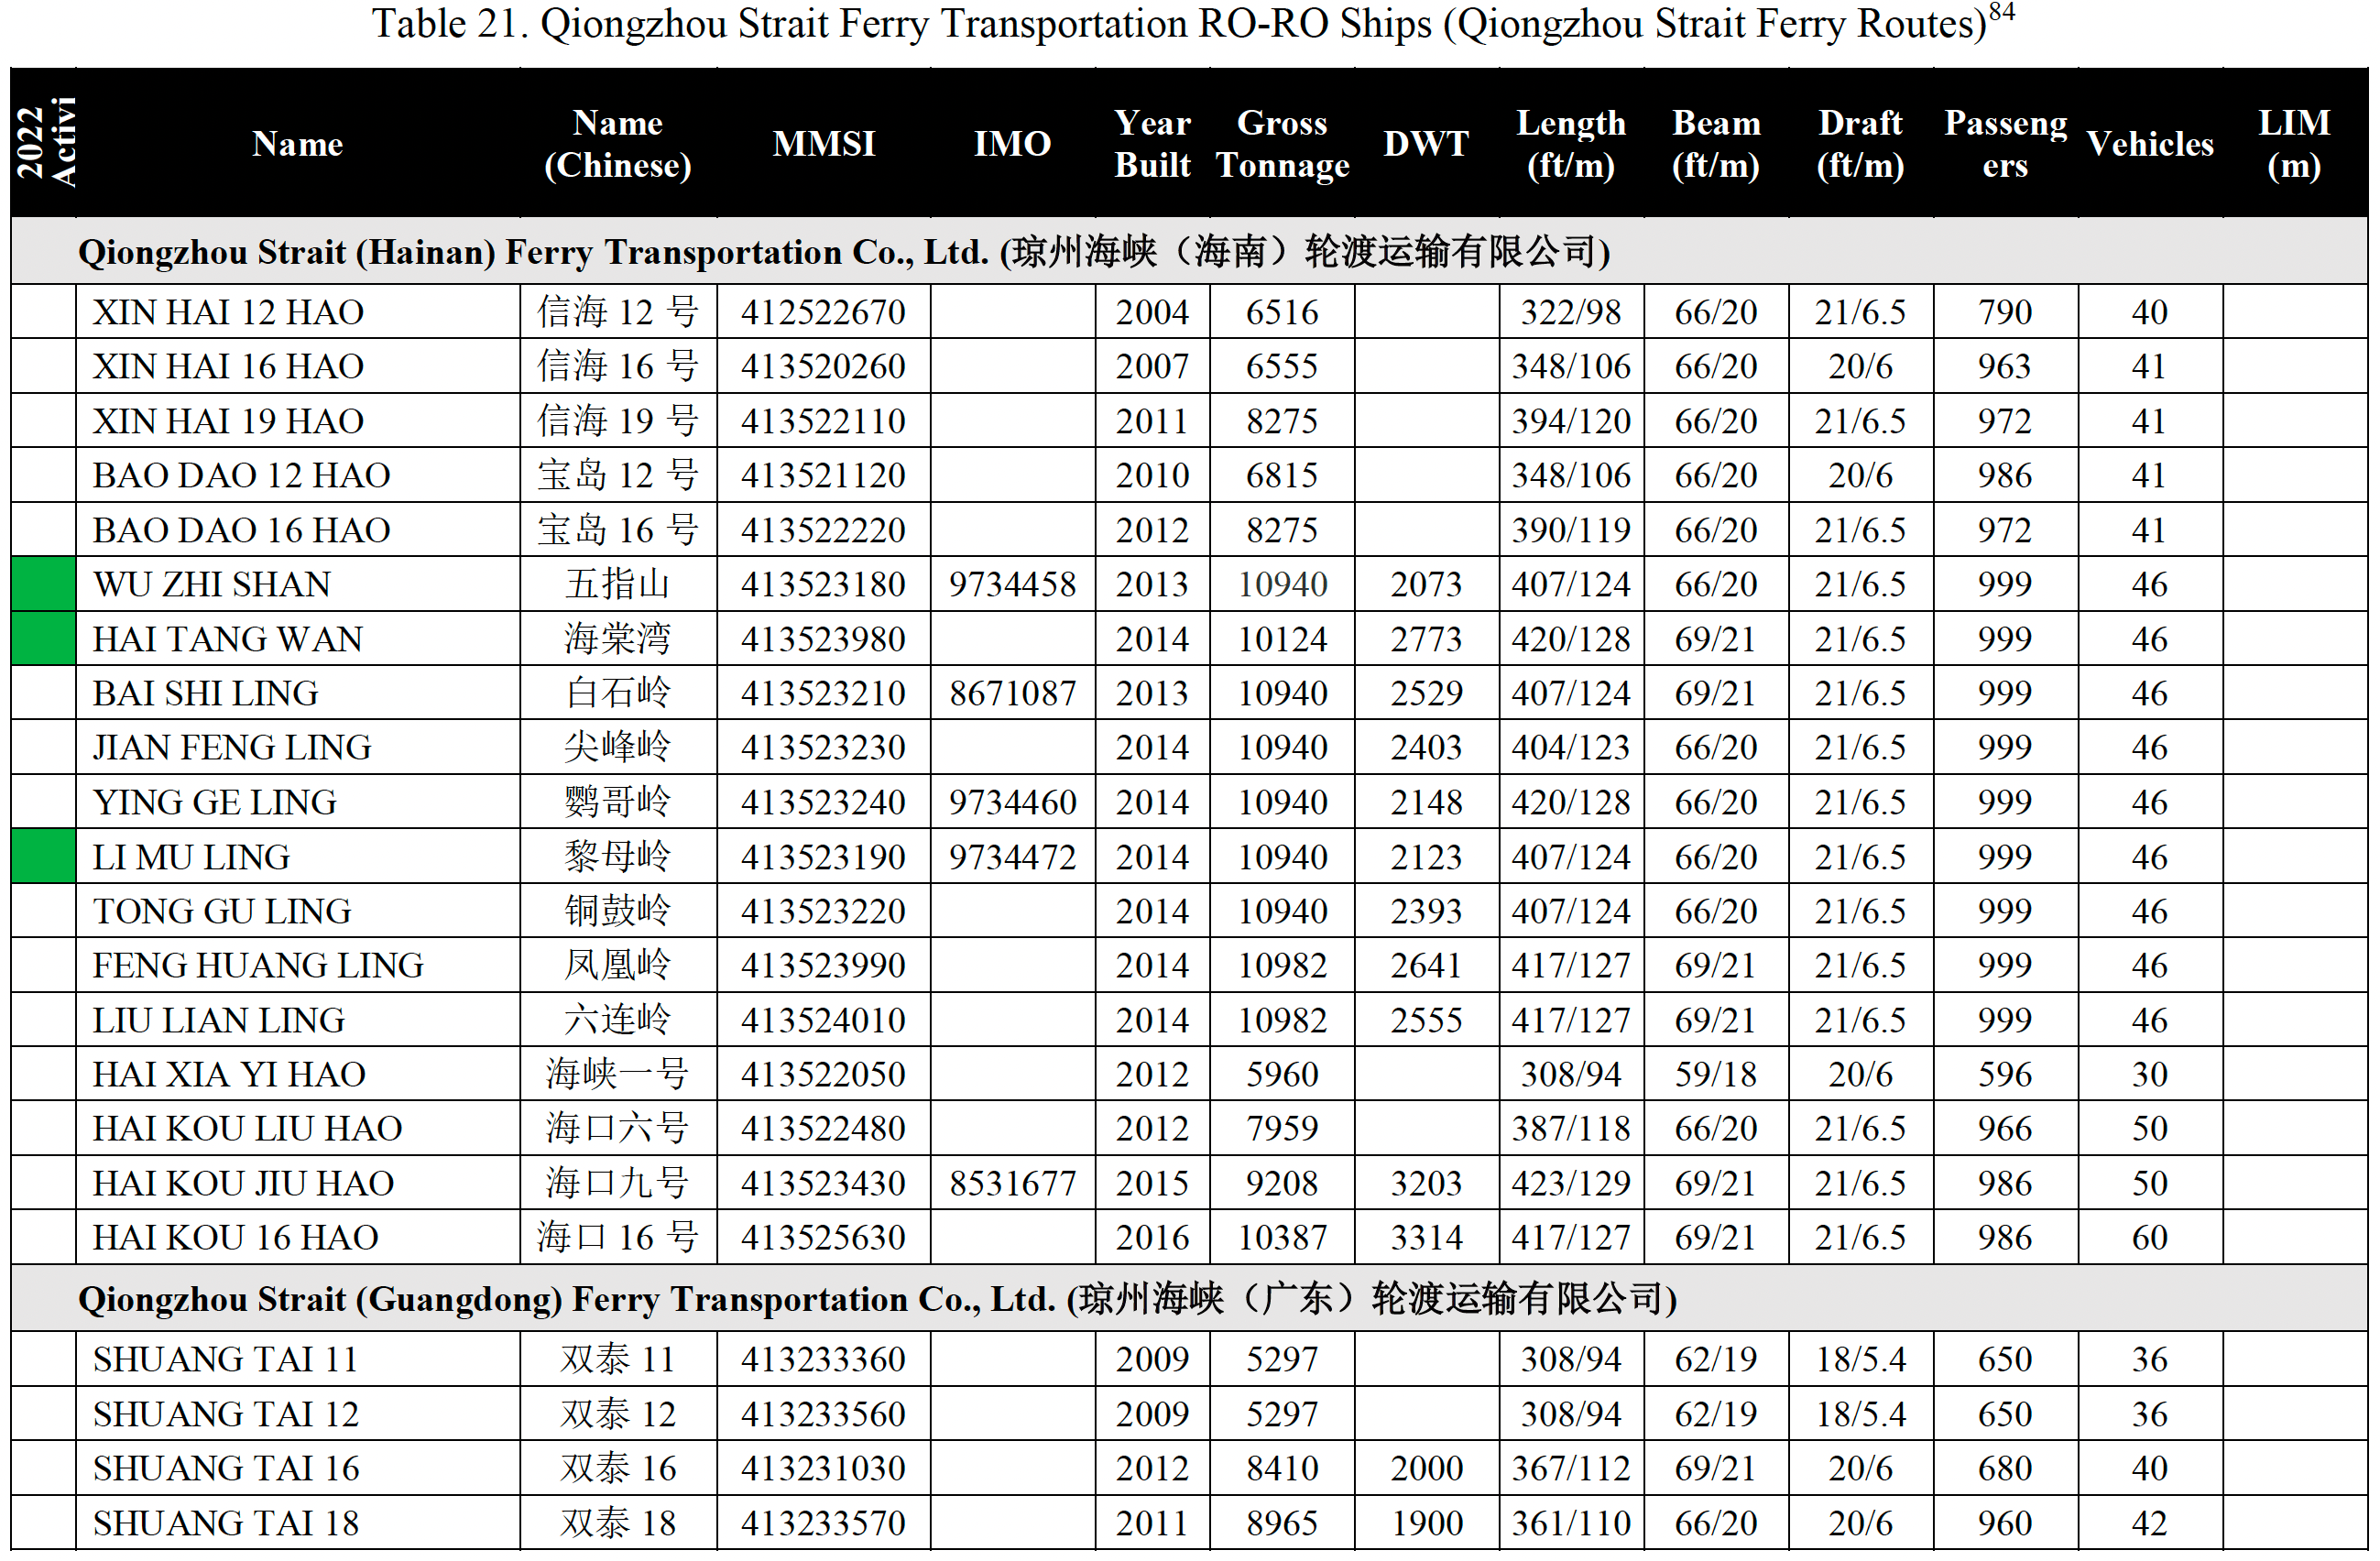Select the SHUANG TAI 18 name cell

[225, 1523]
